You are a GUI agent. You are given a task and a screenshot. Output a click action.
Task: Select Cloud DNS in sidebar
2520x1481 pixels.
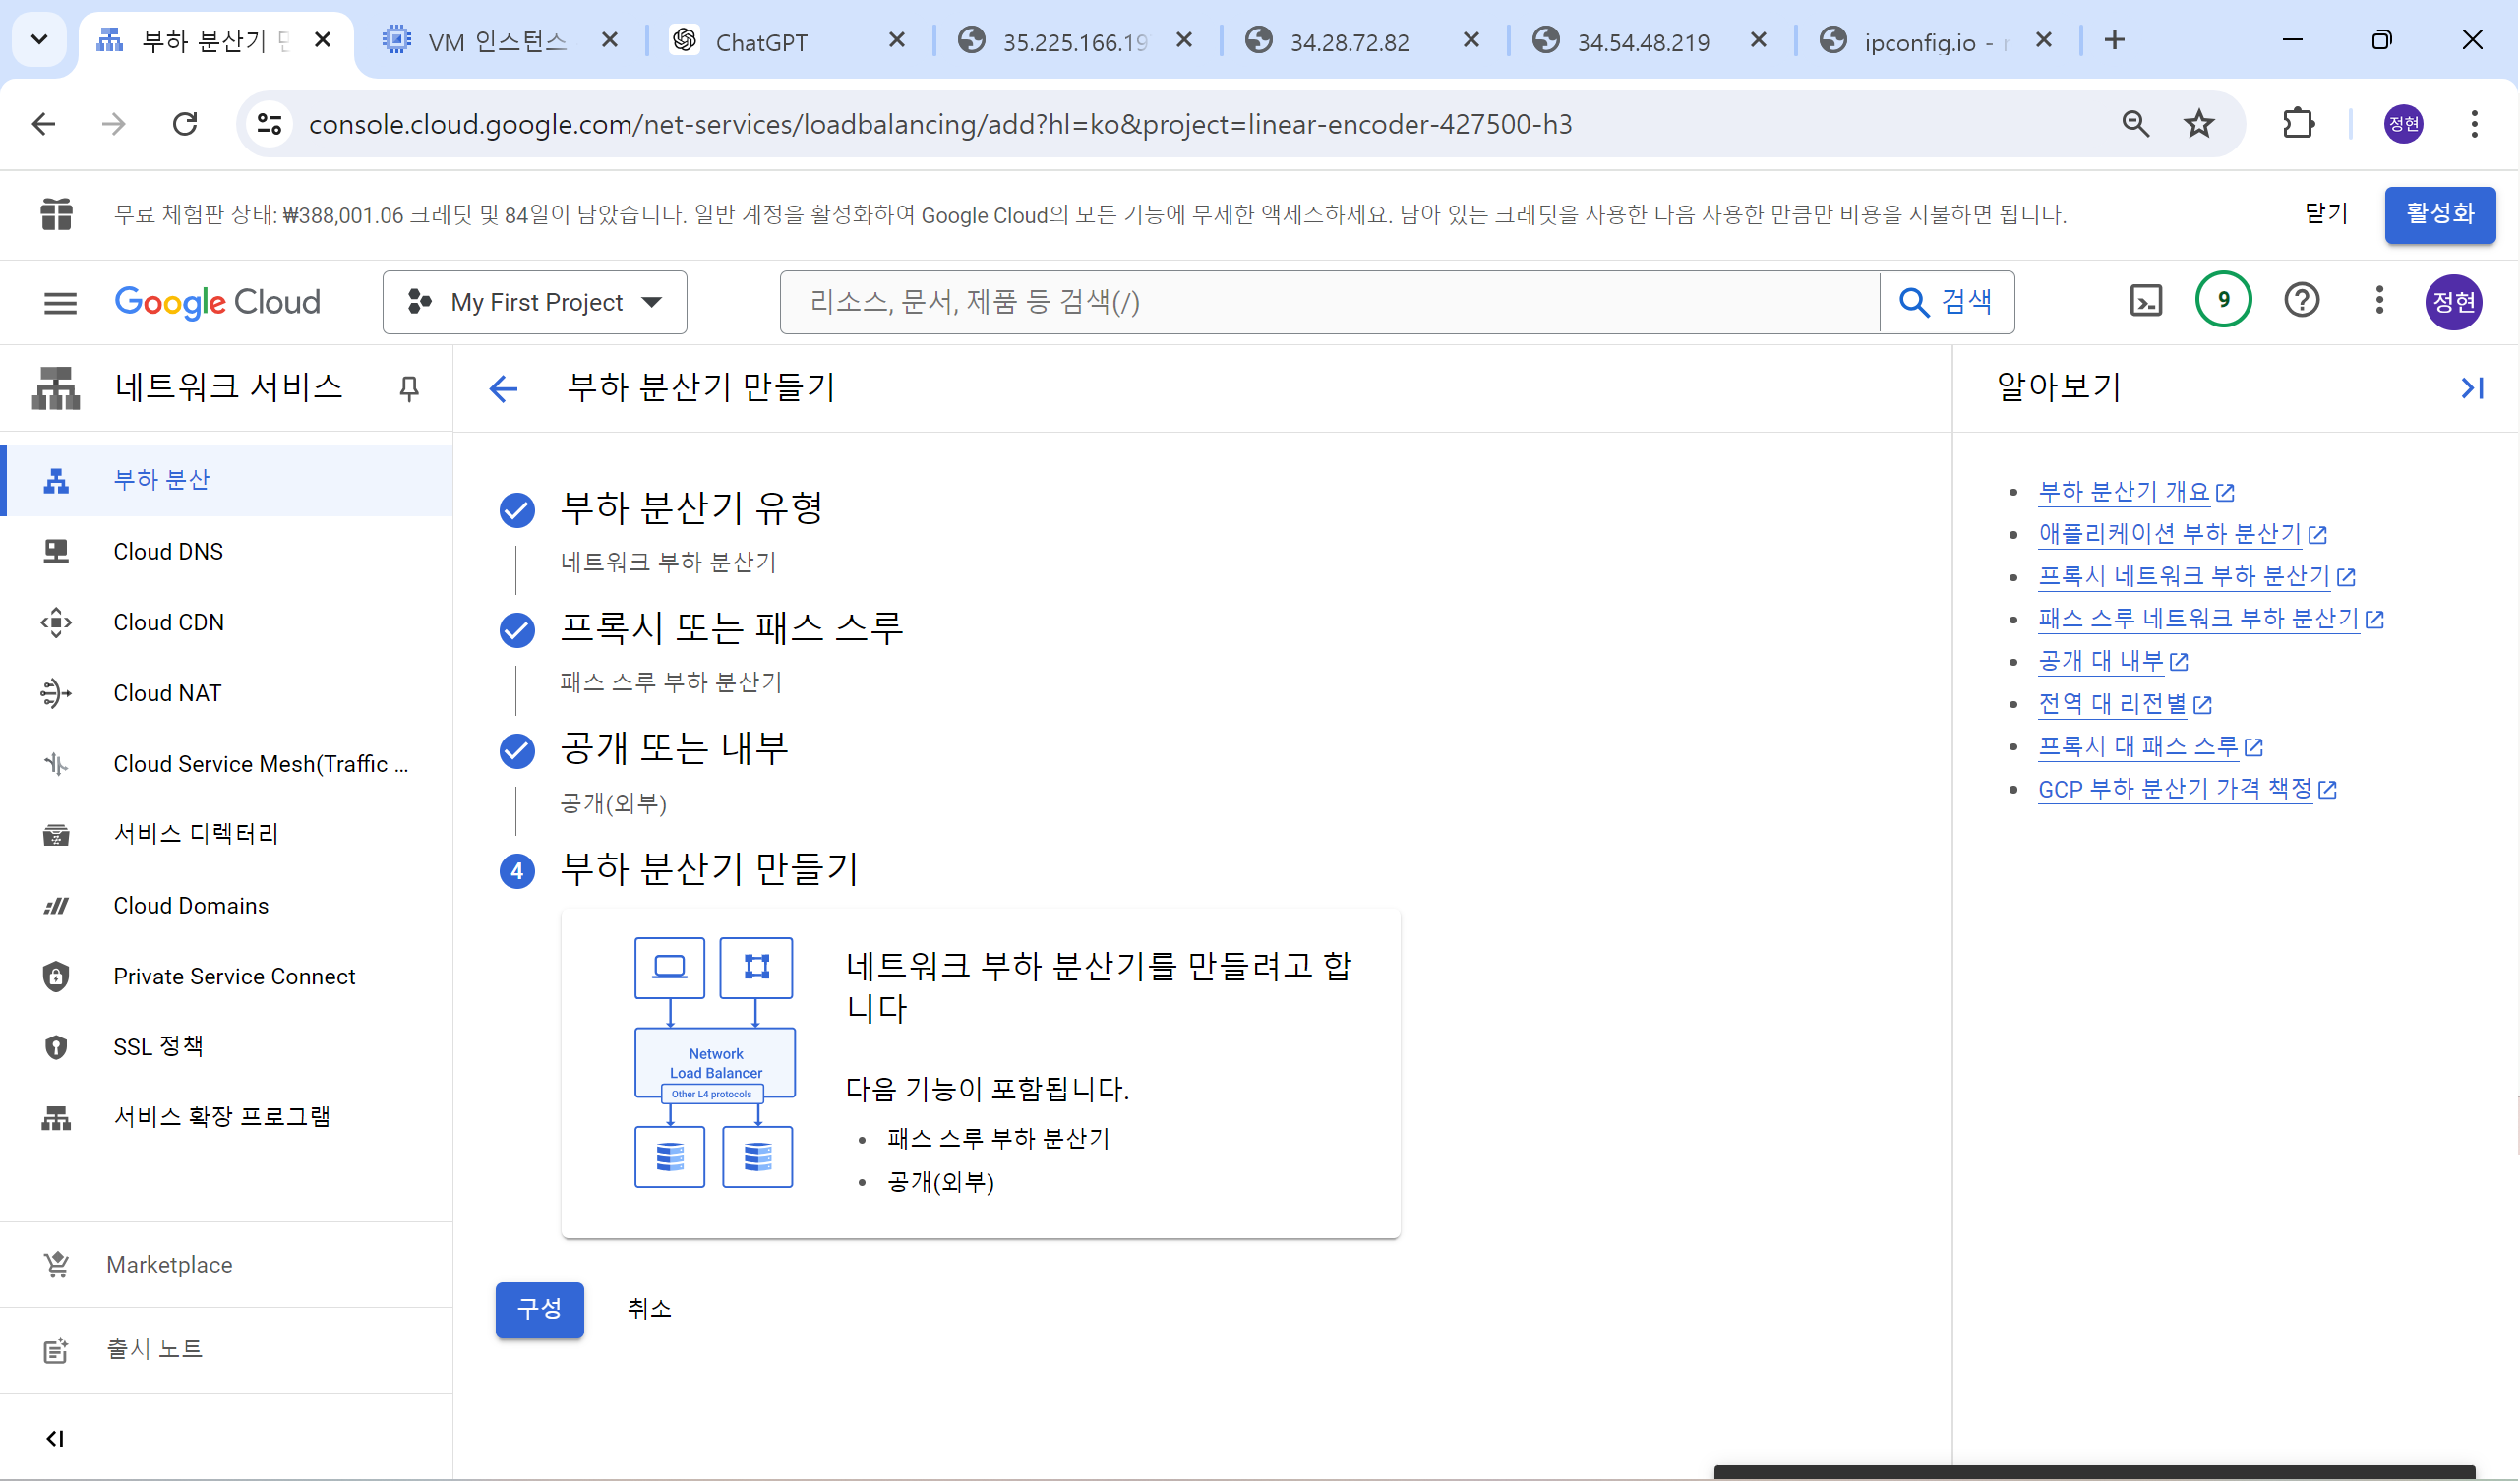[x=168, y=551]
